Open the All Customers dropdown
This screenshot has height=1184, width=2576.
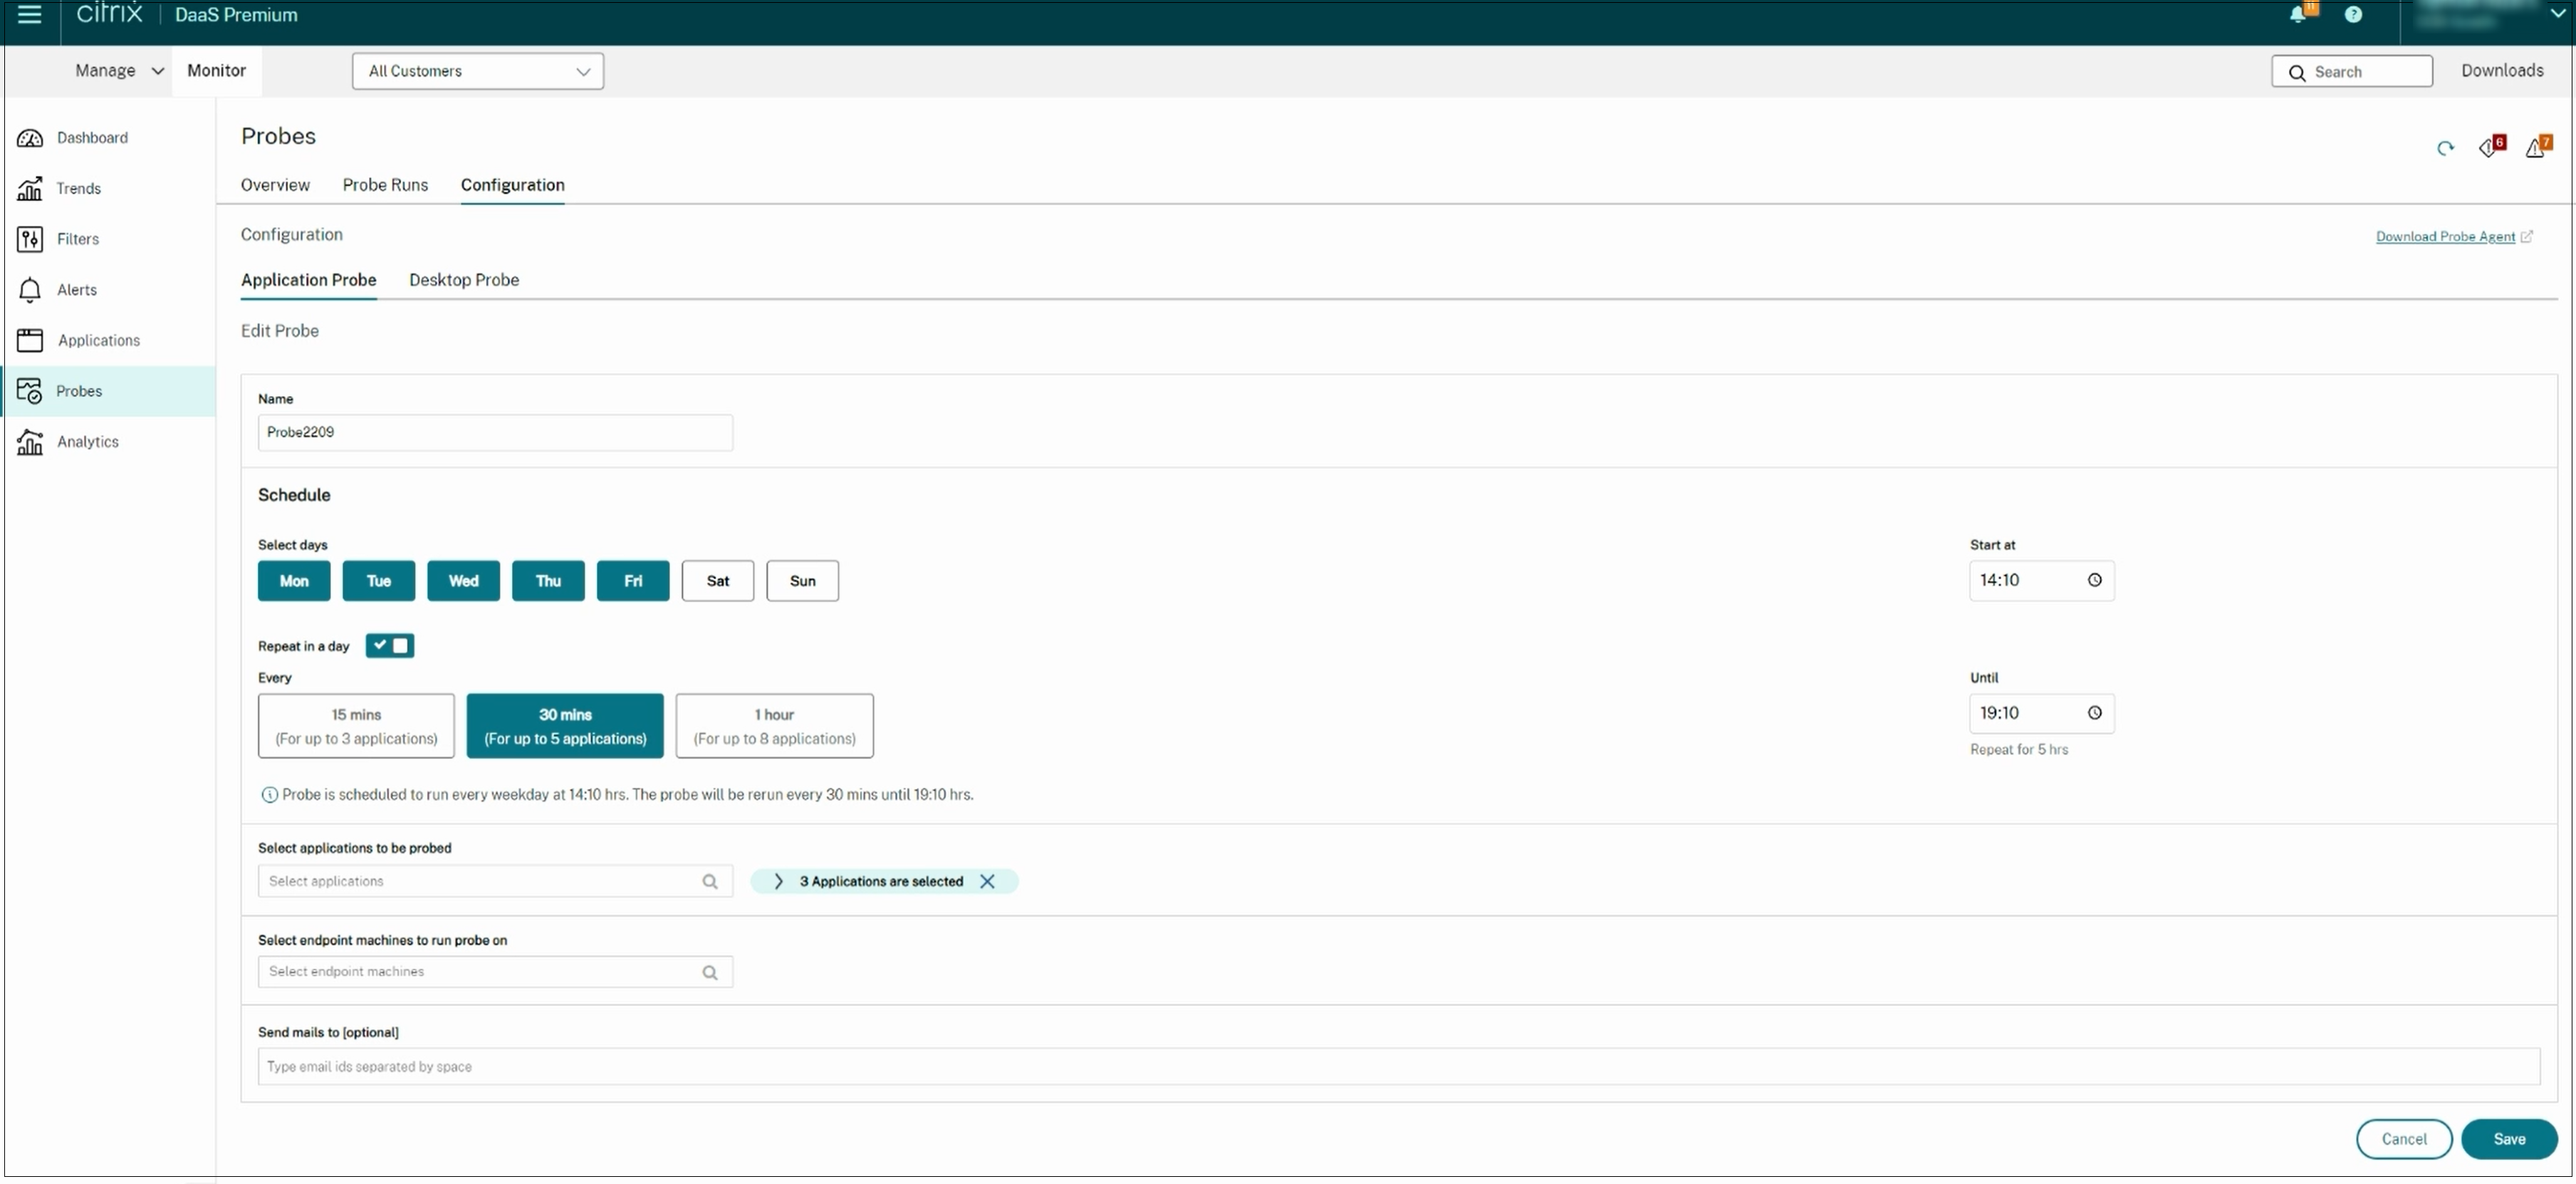pyautogui.click(x=476, y=71)
